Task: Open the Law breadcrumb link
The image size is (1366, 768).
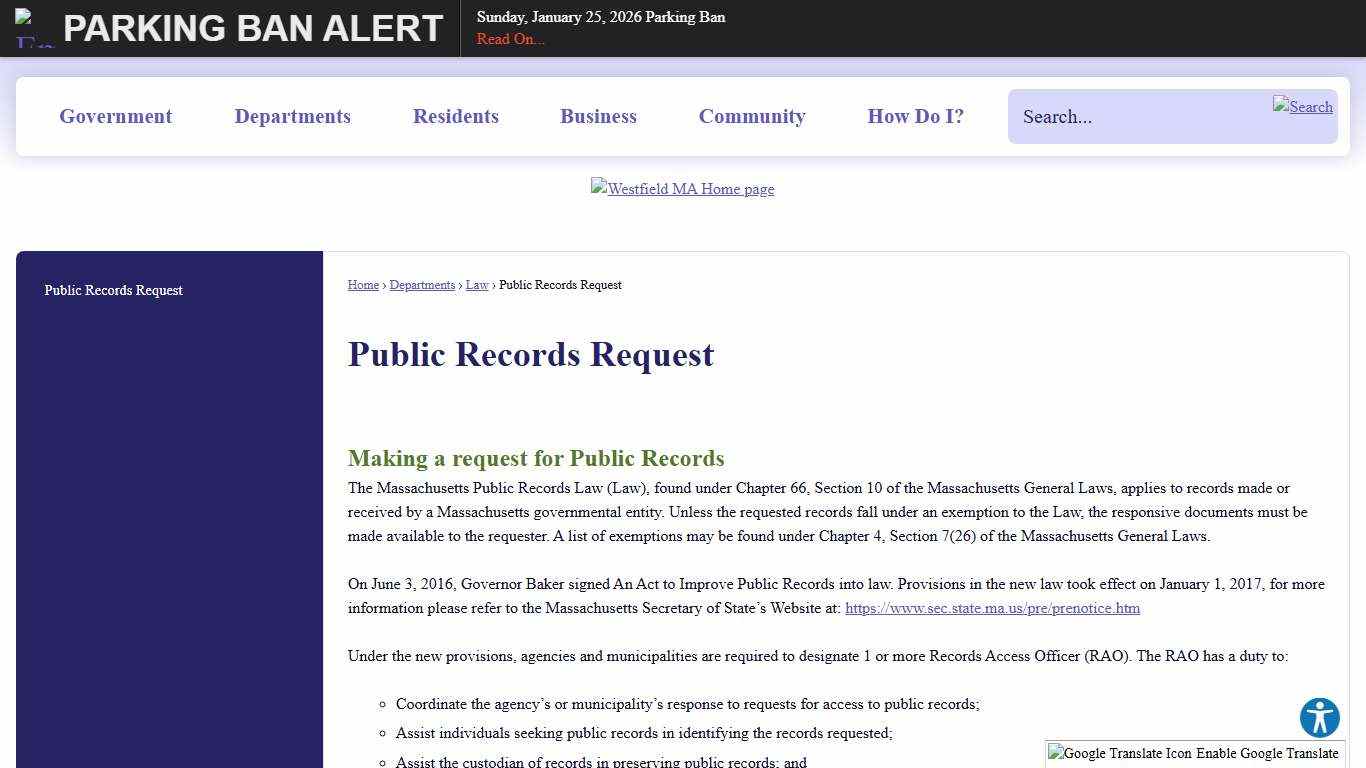Action: click(477, 285)
